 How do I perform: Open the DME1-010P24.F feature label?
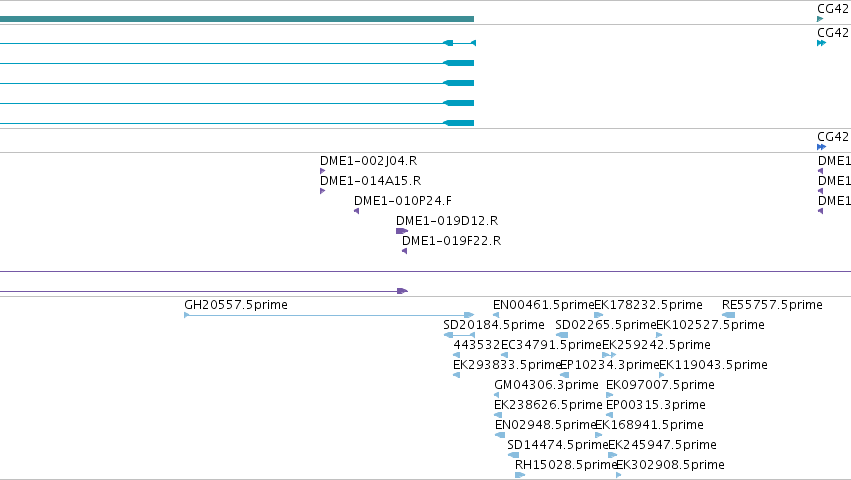tap(403, 201)
